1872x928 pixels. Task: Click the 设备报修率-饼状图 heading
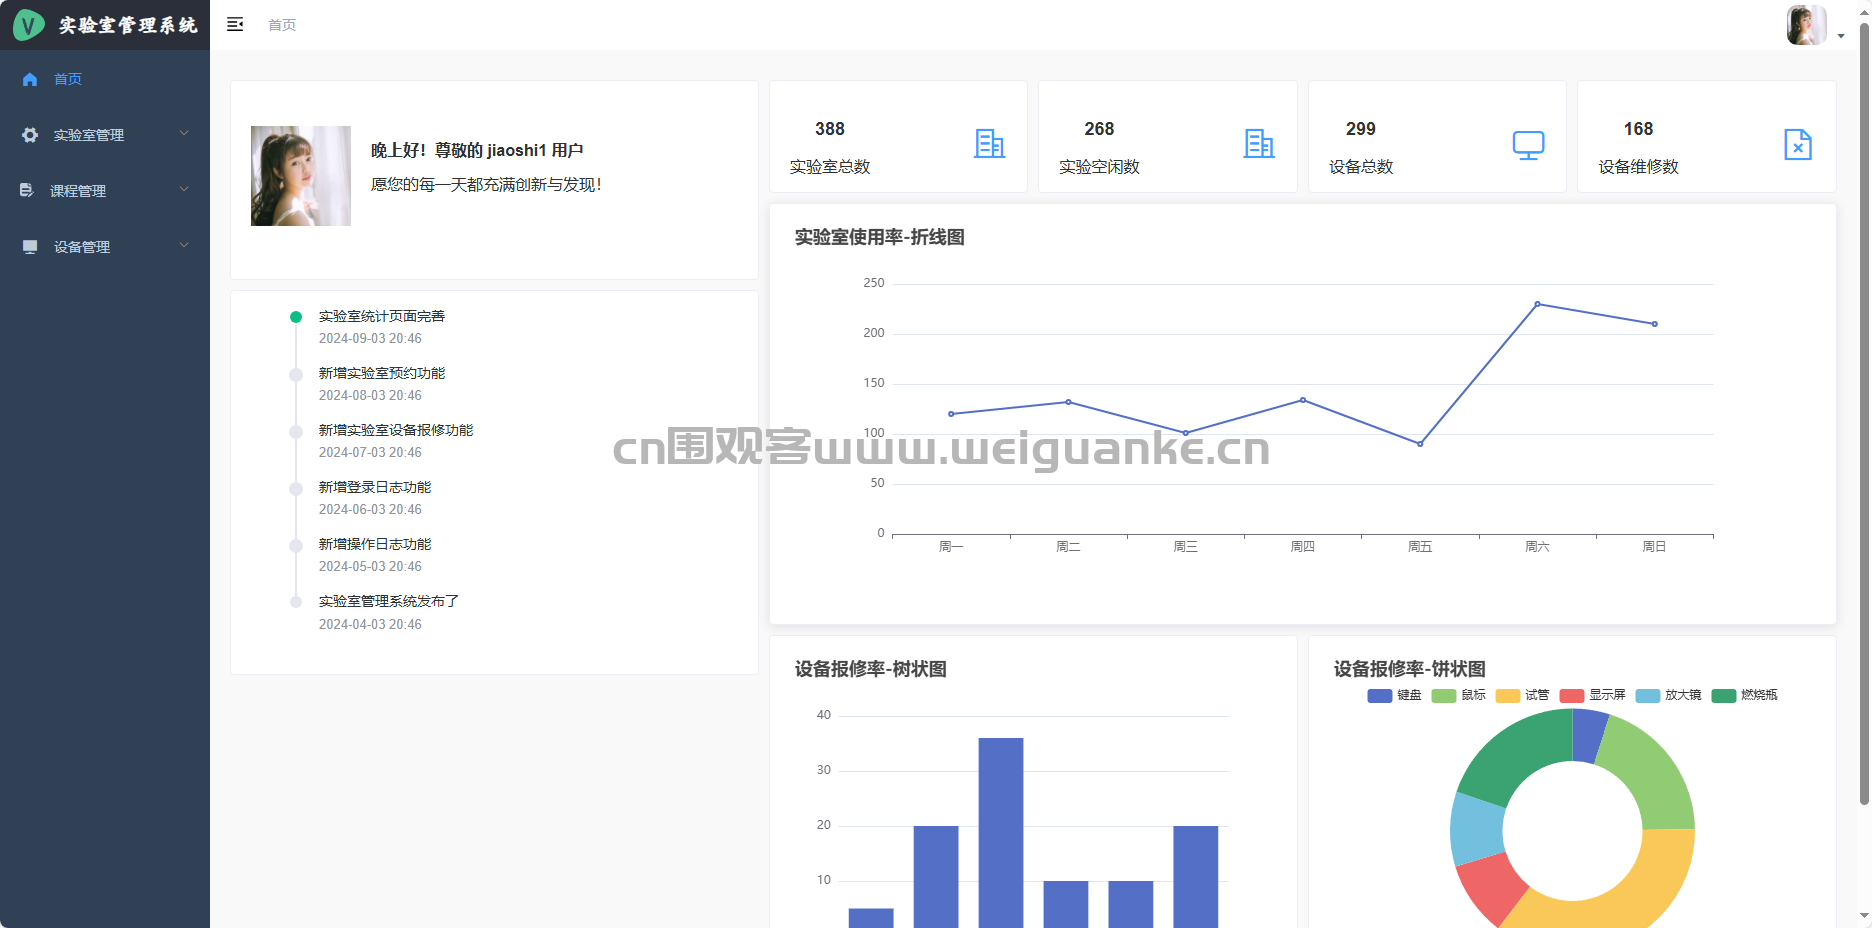(x=1410, y=669)
